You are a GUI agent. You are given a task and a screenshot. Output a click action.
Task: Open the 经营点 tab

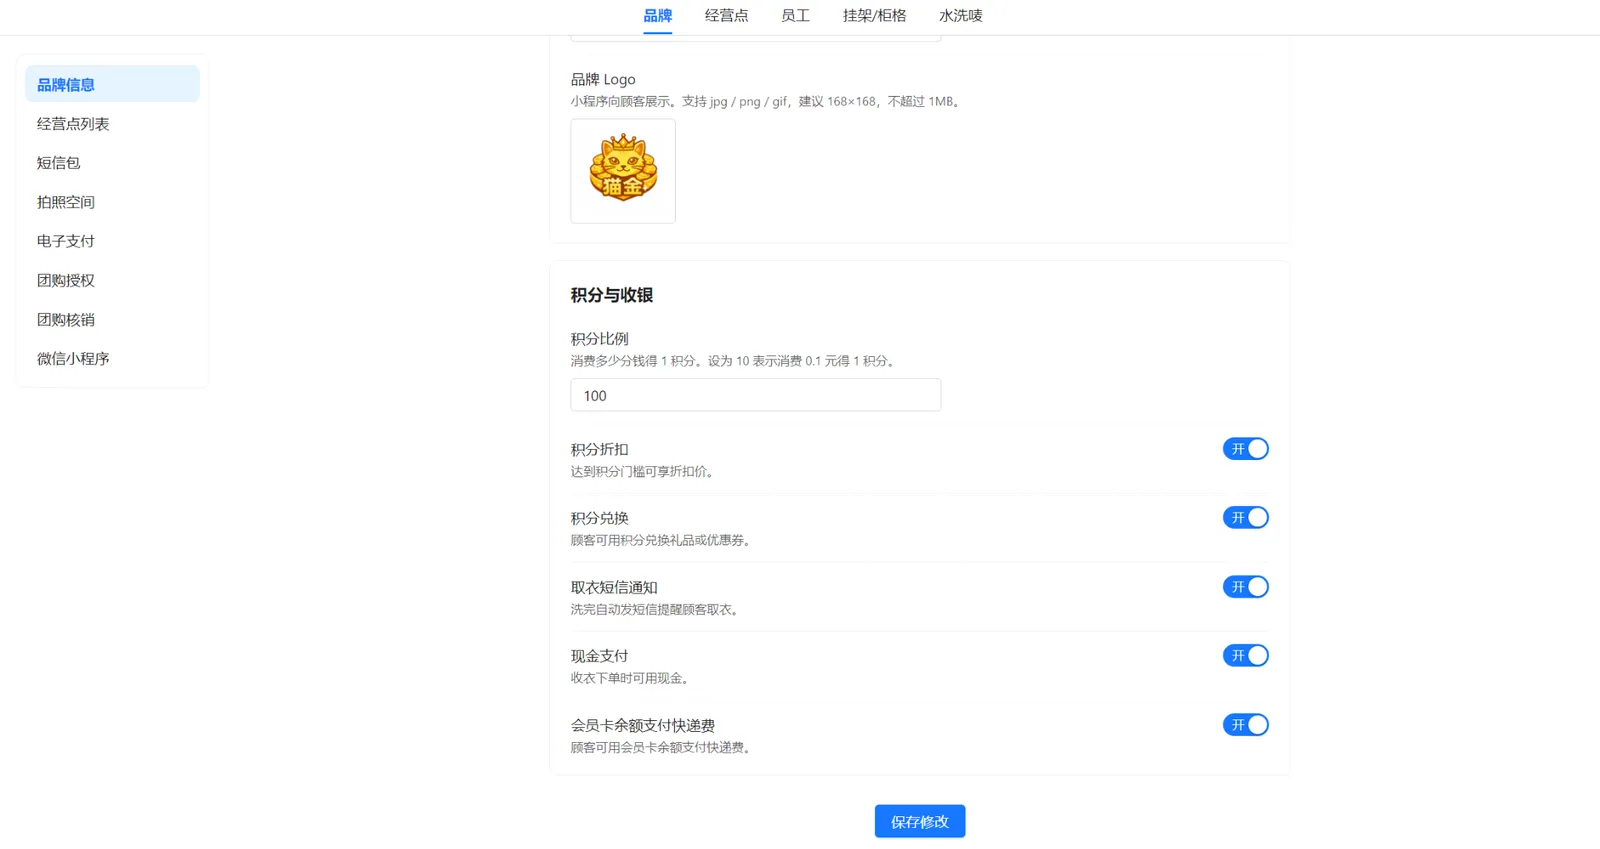727,16
